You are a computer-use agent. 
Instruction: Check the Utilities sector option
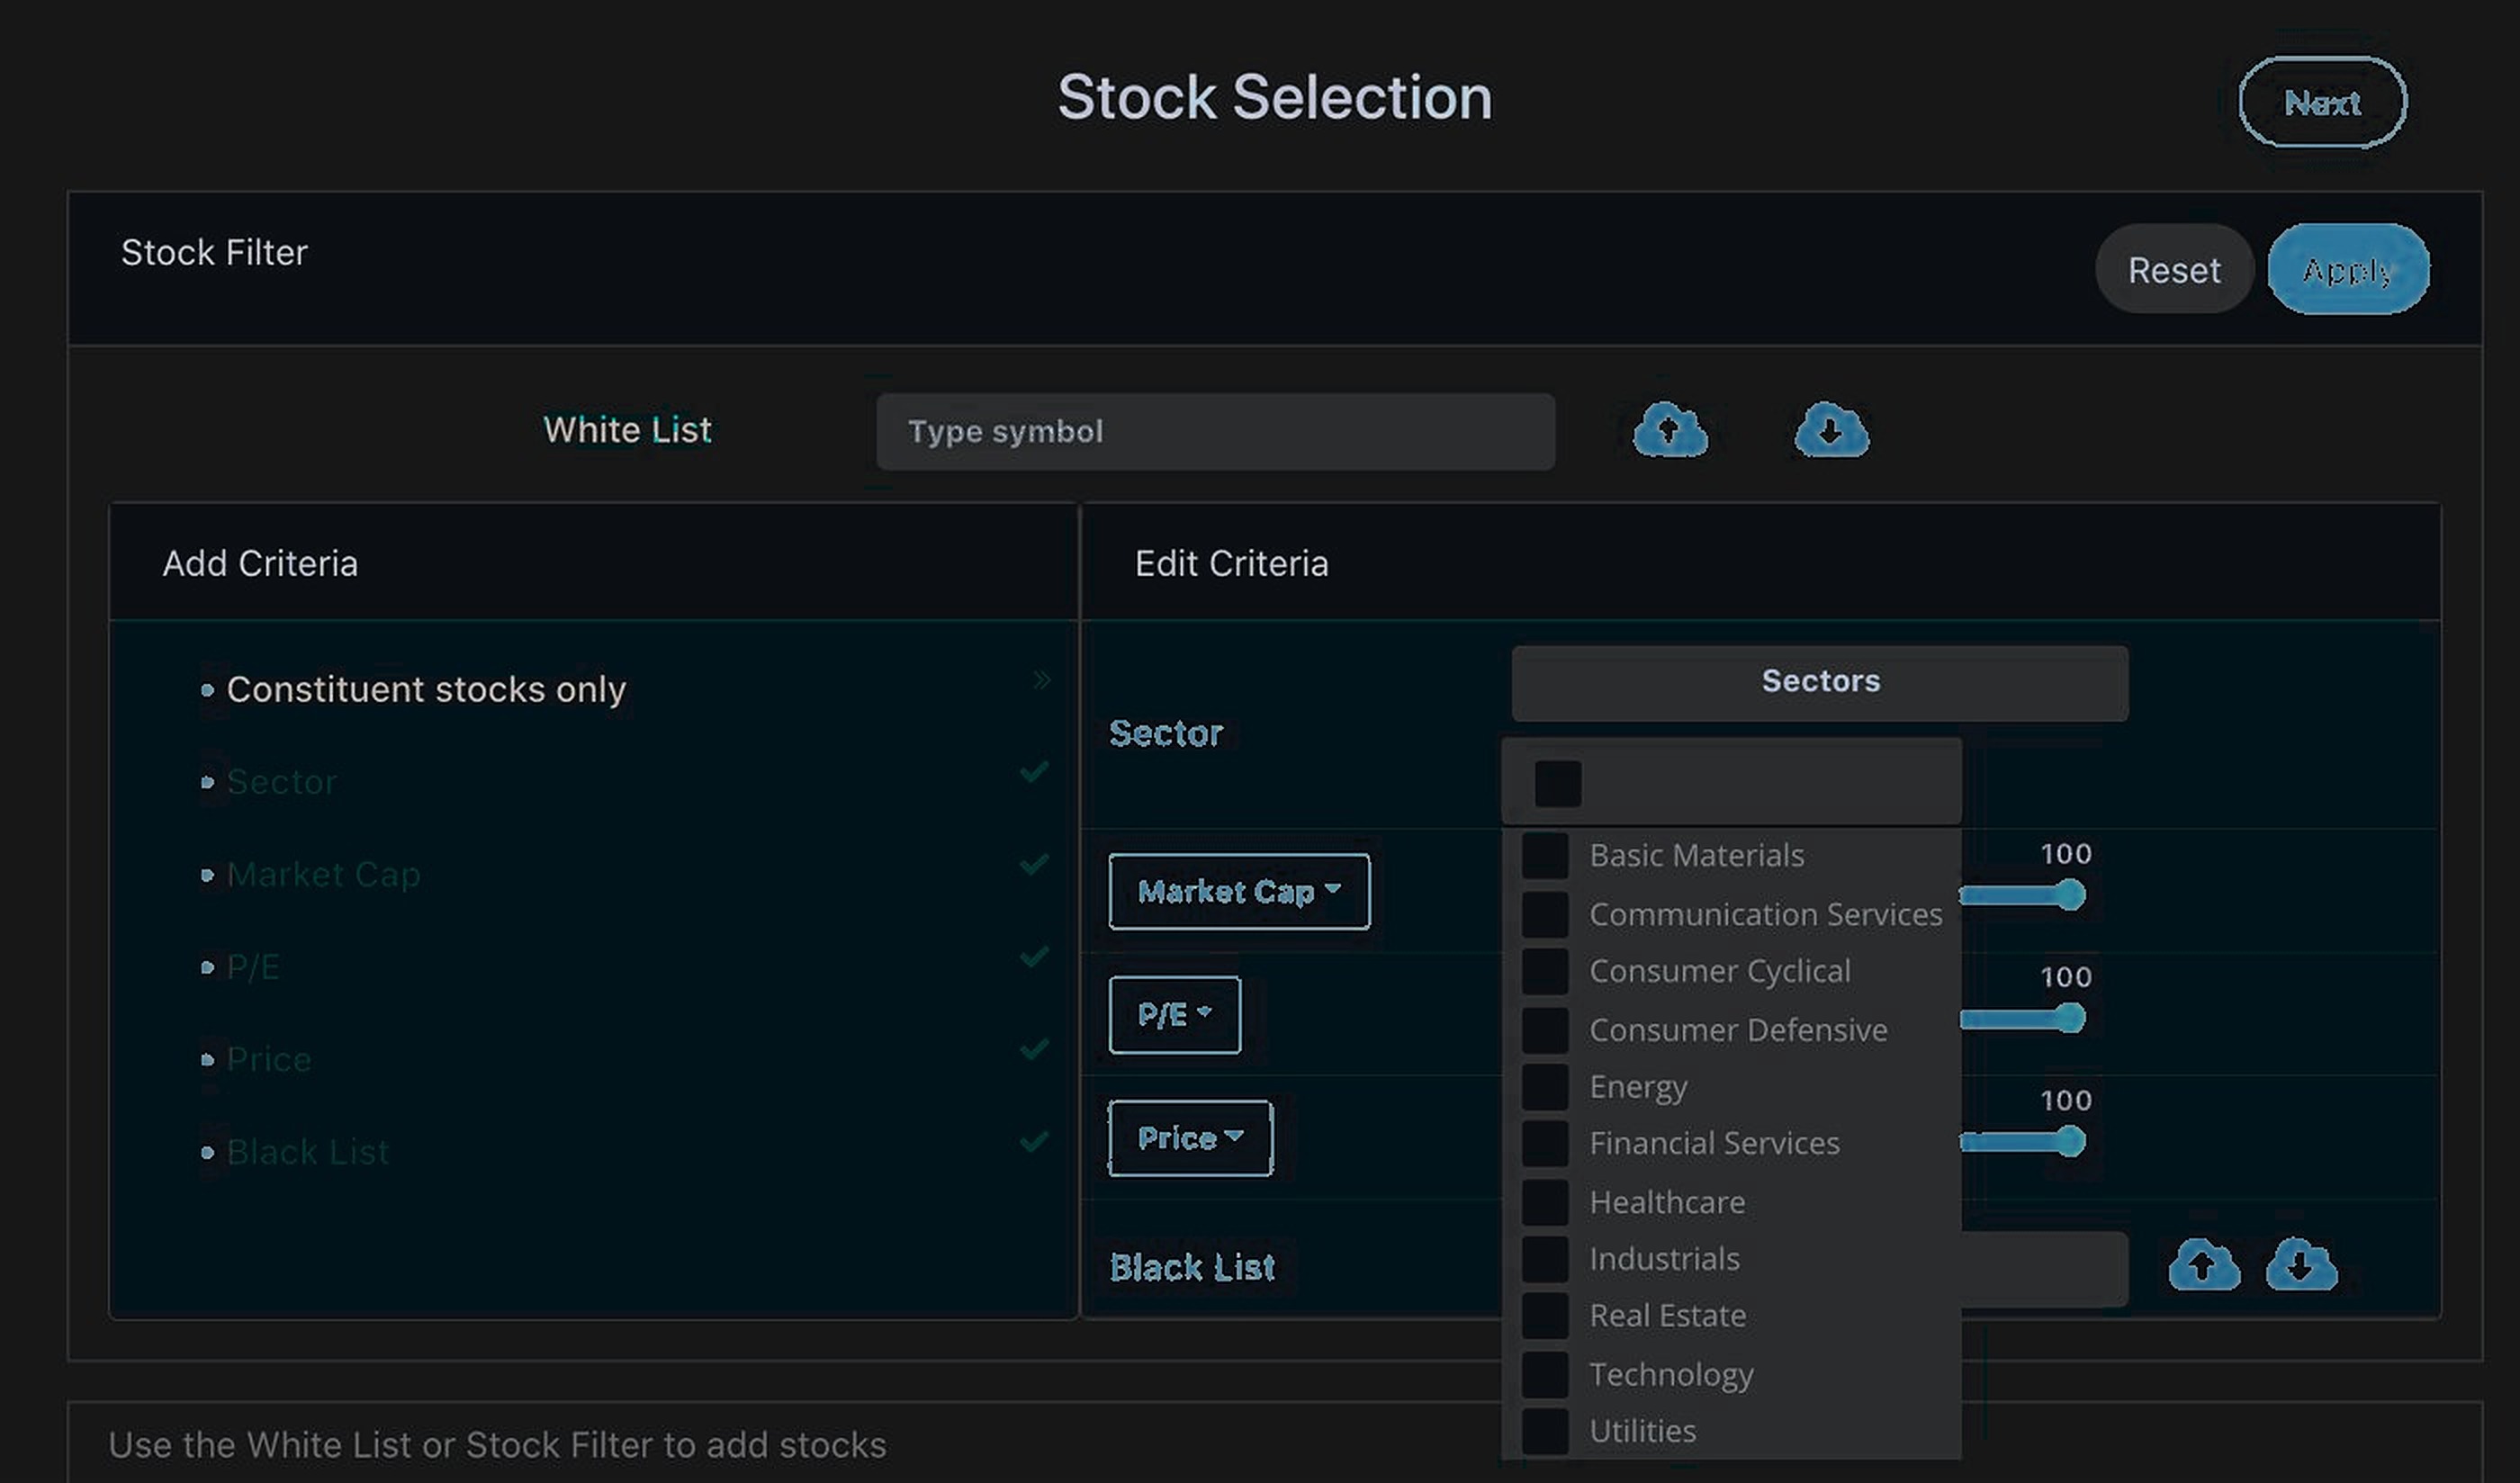tap(1545, 1431)
